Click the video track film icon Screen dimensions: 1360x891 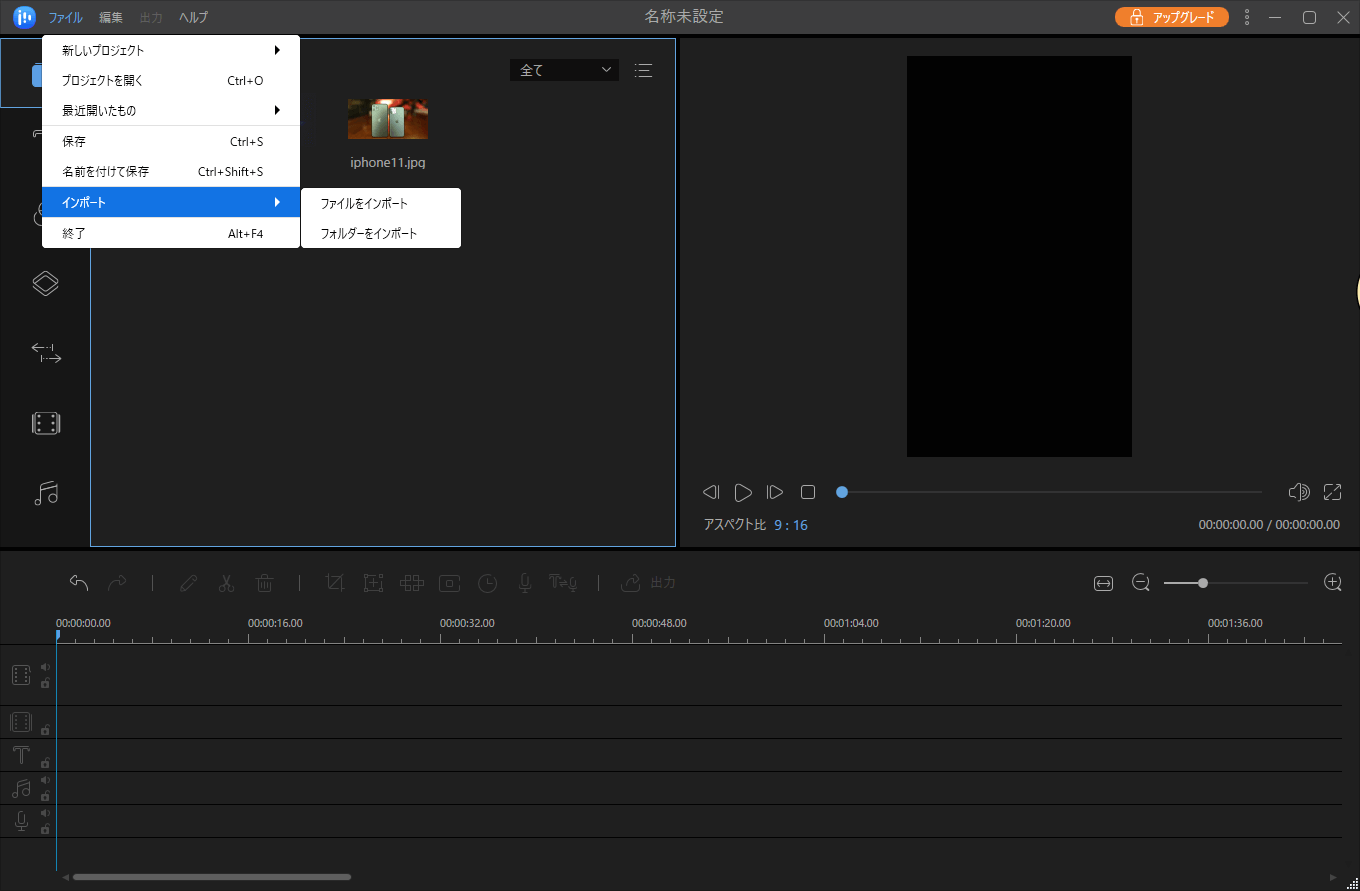[x=21, y=675]
